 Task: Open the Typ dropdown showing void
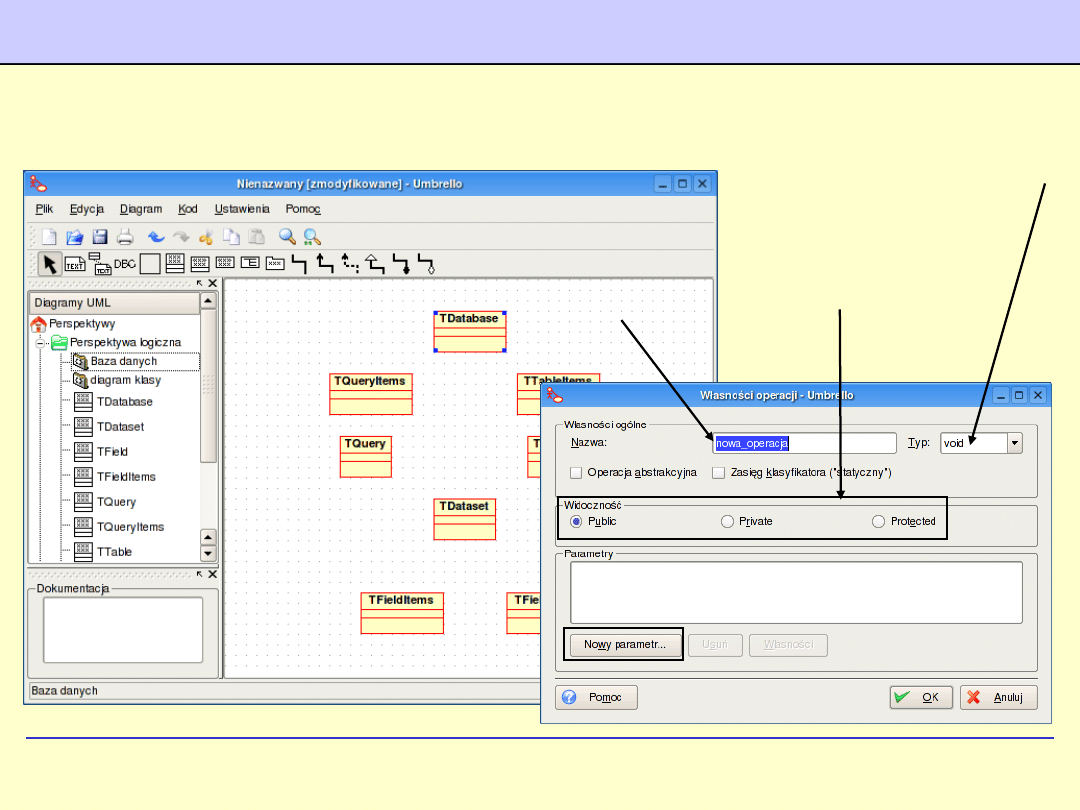(x=1014, y=443)
